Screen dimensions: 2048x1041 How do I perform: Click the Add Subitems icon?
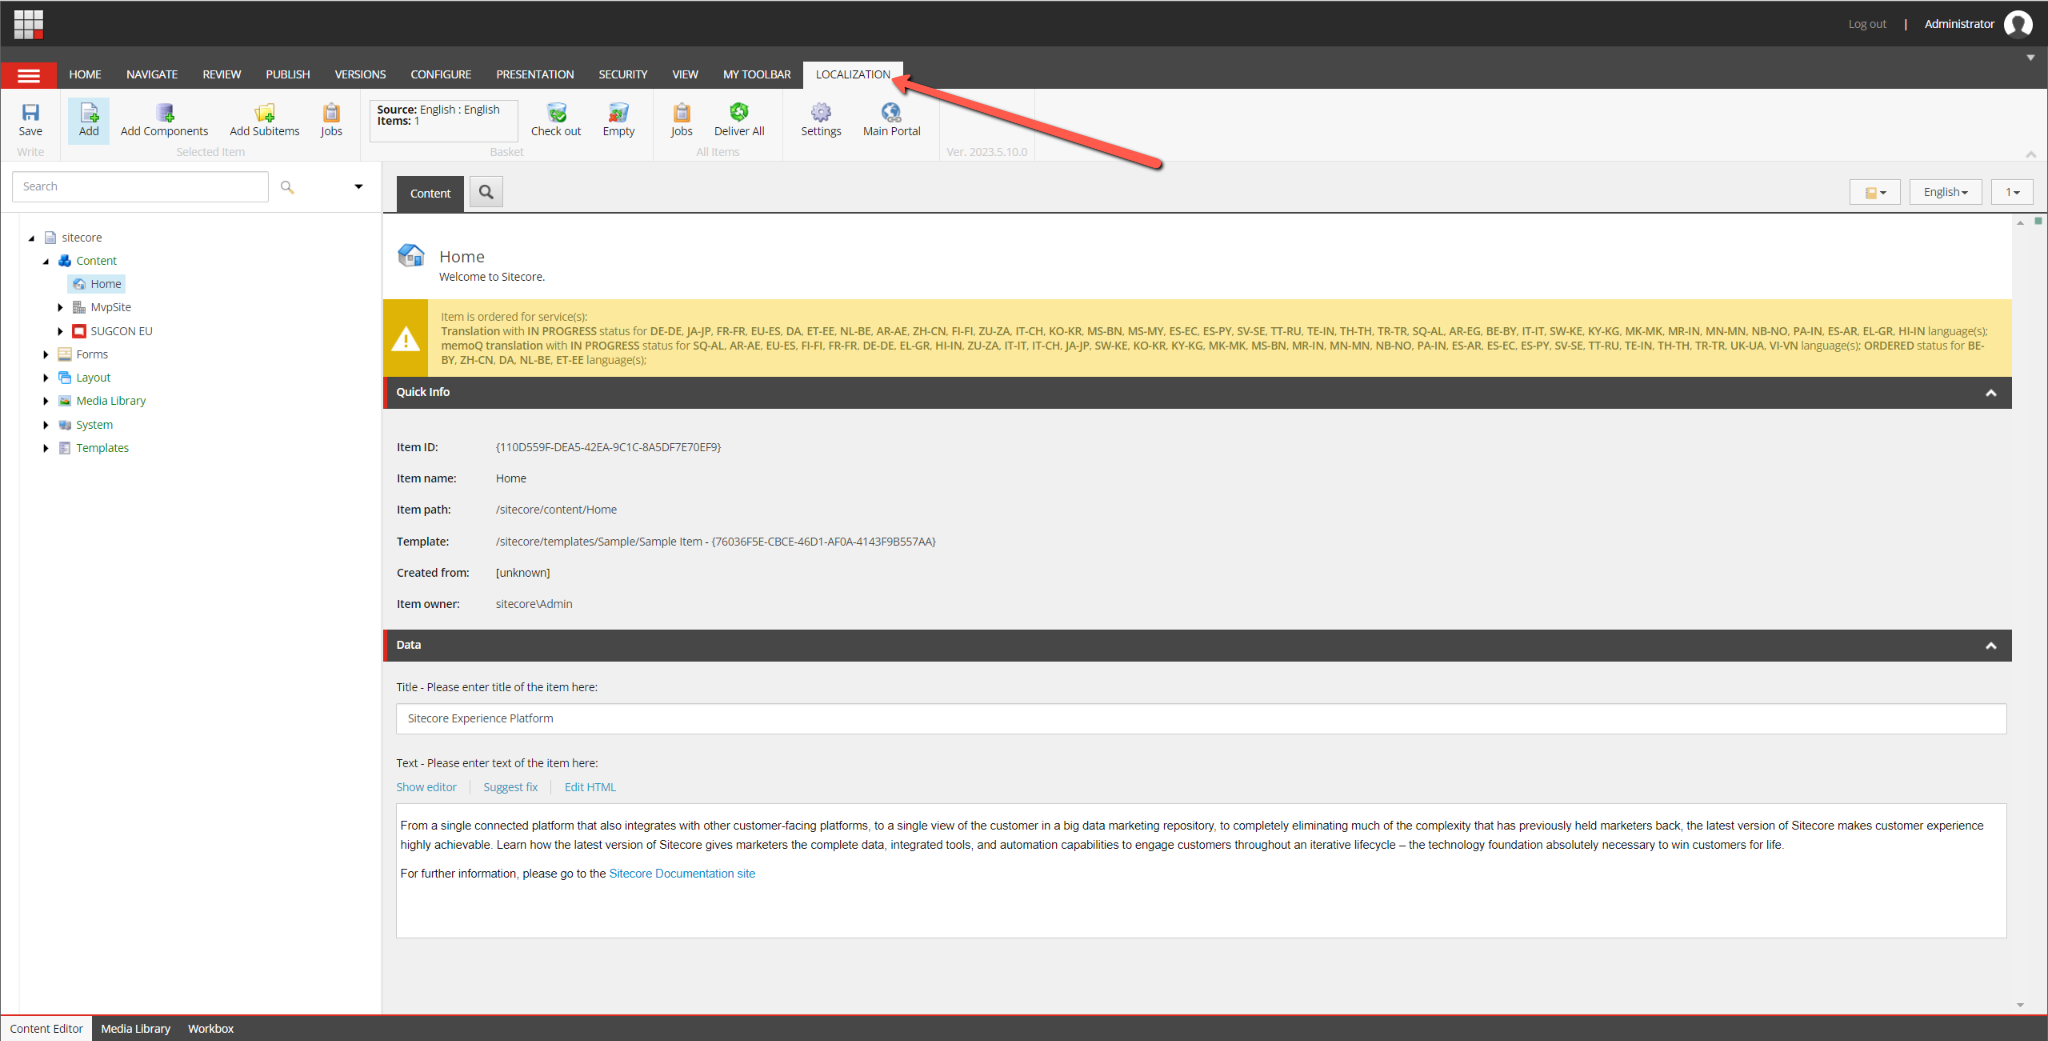click(265, 112)
